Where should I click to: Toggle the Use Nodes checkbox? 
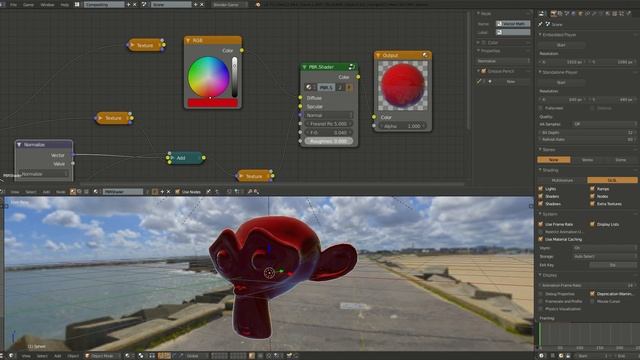click(178, 191)
